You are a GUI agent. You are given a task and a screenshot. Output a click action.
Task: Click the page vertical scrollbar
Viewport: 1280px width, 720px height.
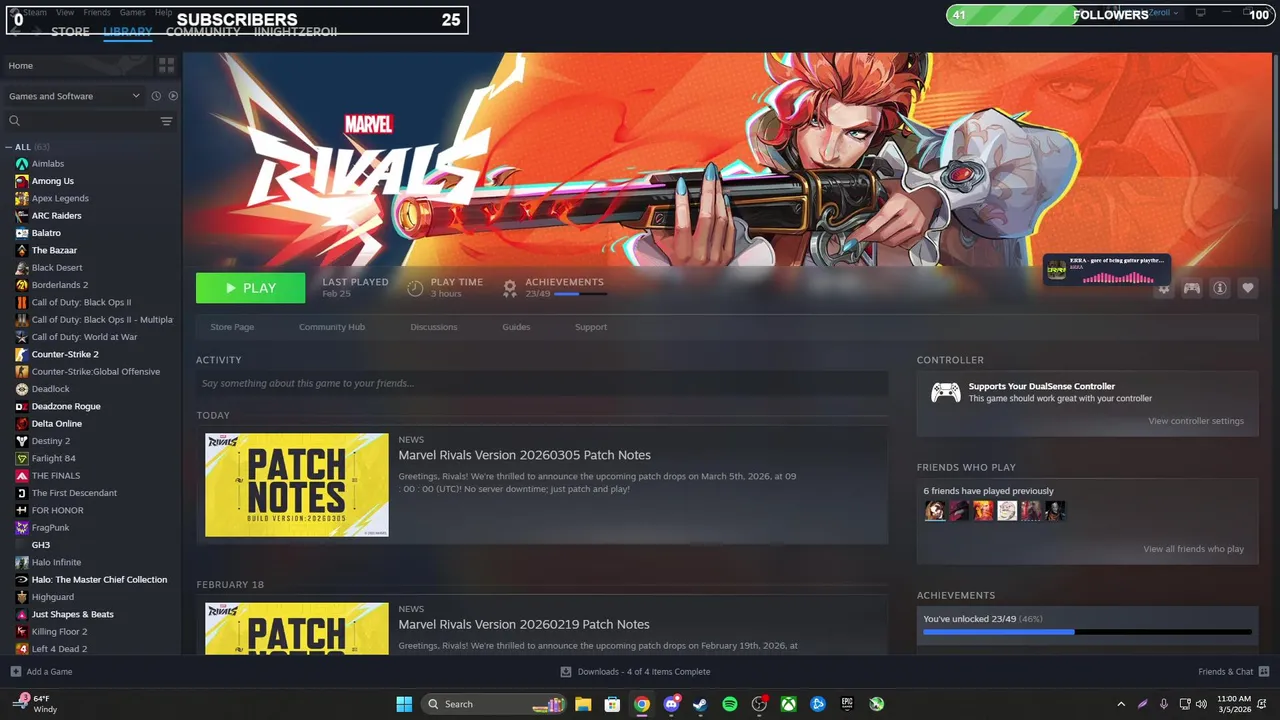click(x=1274, y=132)
